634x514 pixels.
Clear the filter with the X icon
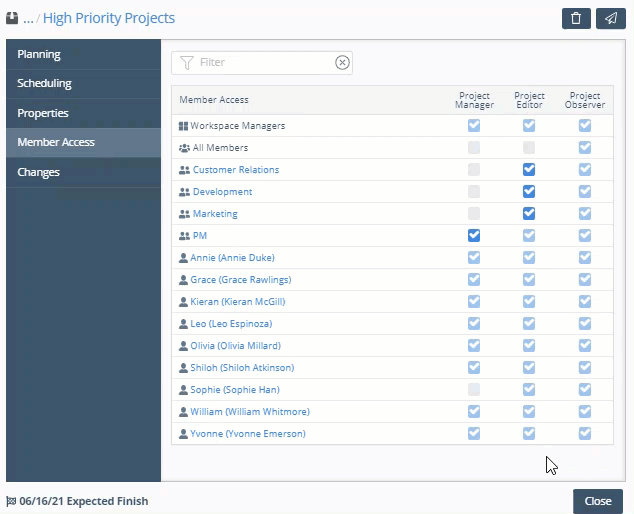[342, 62]
